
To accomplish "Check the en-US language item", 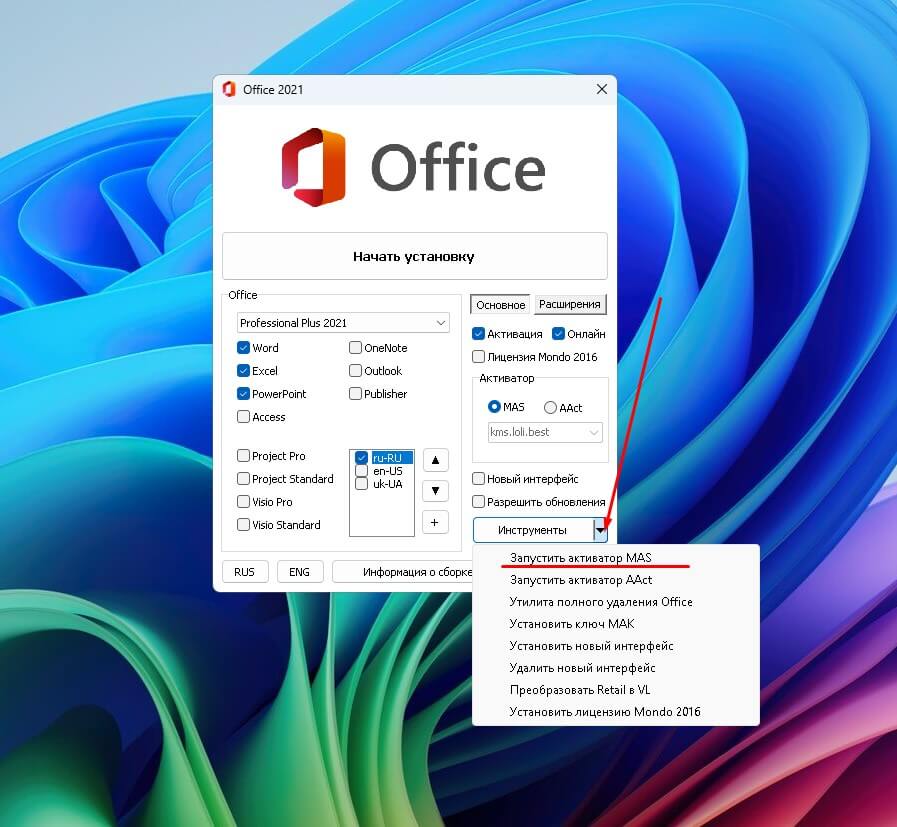I will coord(361,471).
